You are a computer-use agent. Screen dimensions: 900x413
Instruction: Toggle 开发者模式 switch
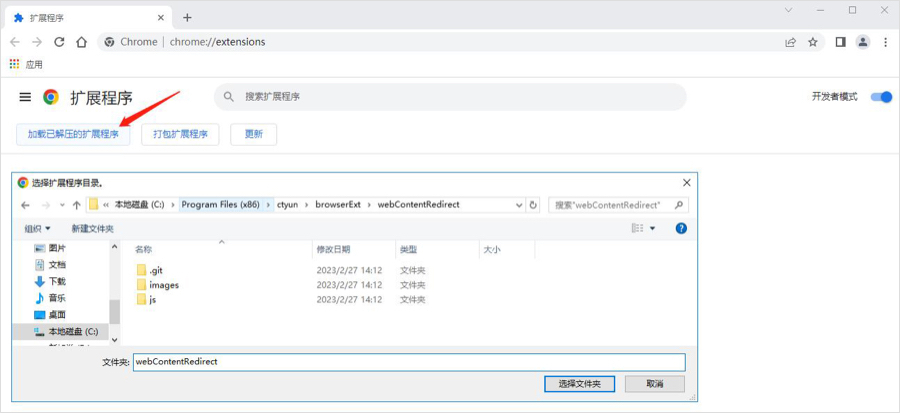[881, 97]
